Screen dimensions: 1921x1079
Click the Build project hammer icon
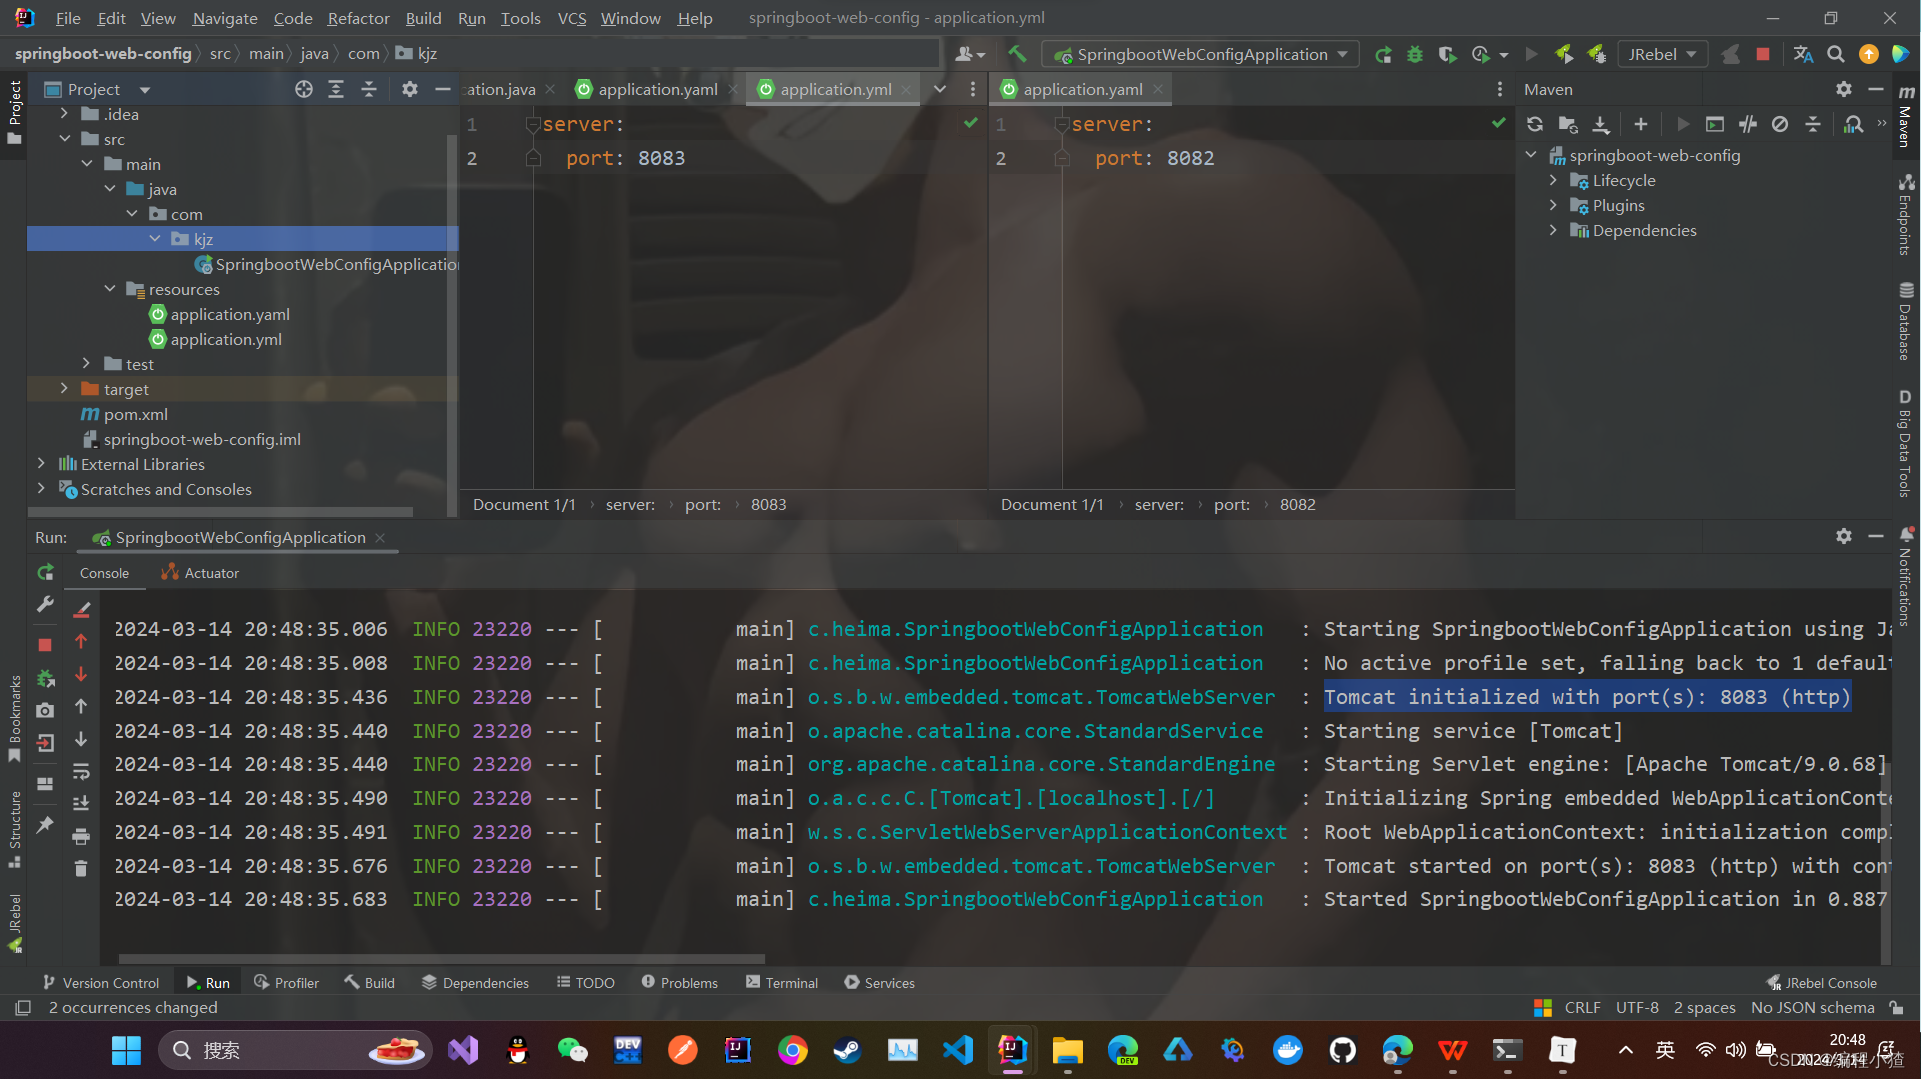(x=1017, y=54)
